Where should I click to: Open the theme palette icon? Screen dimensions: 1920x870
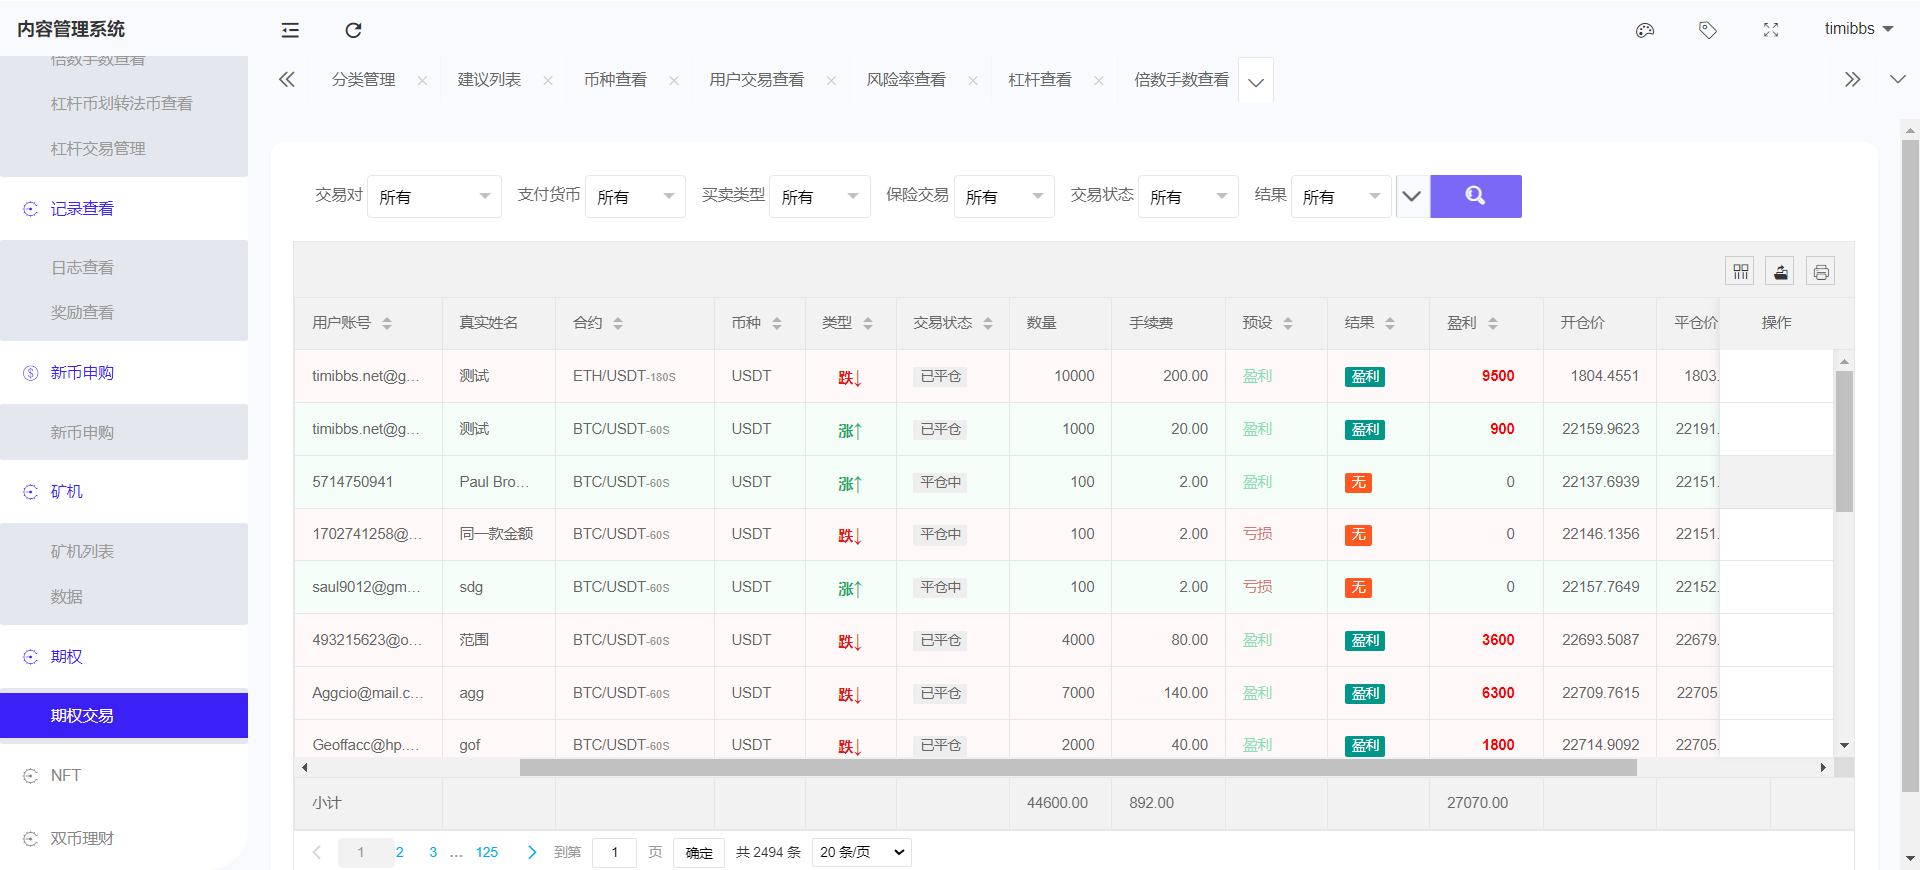click(x=1645, y=30)
